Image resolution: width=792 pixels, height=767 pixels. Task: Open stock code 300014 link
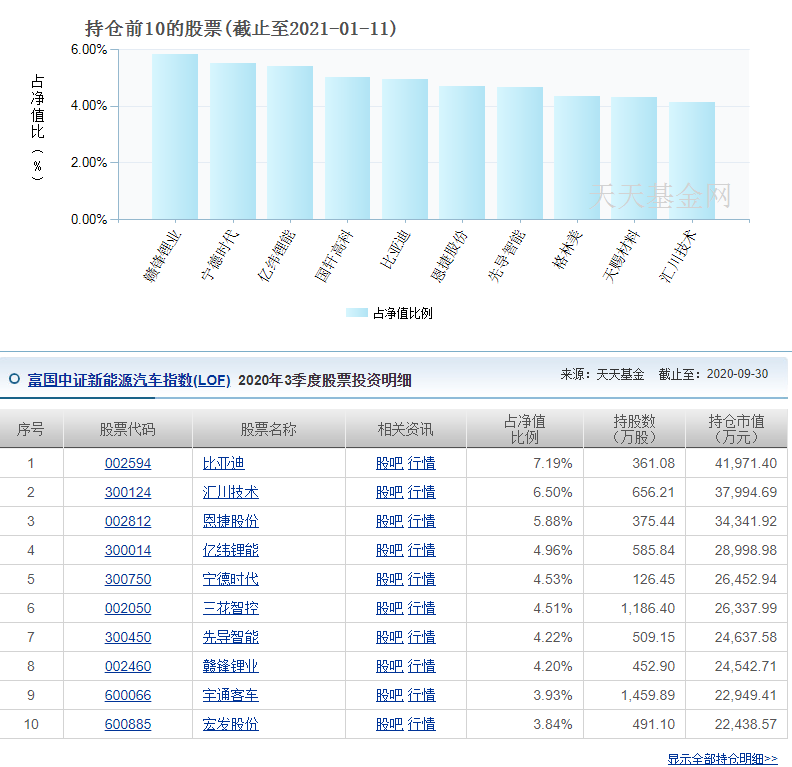tap(128, 550)
